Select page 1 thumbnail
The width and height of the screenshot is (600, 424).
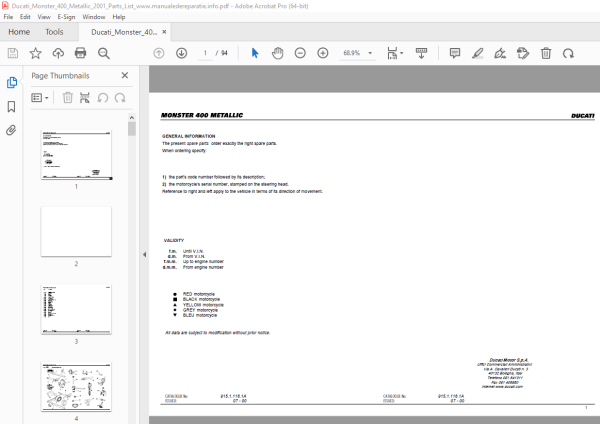coord(77,155)
